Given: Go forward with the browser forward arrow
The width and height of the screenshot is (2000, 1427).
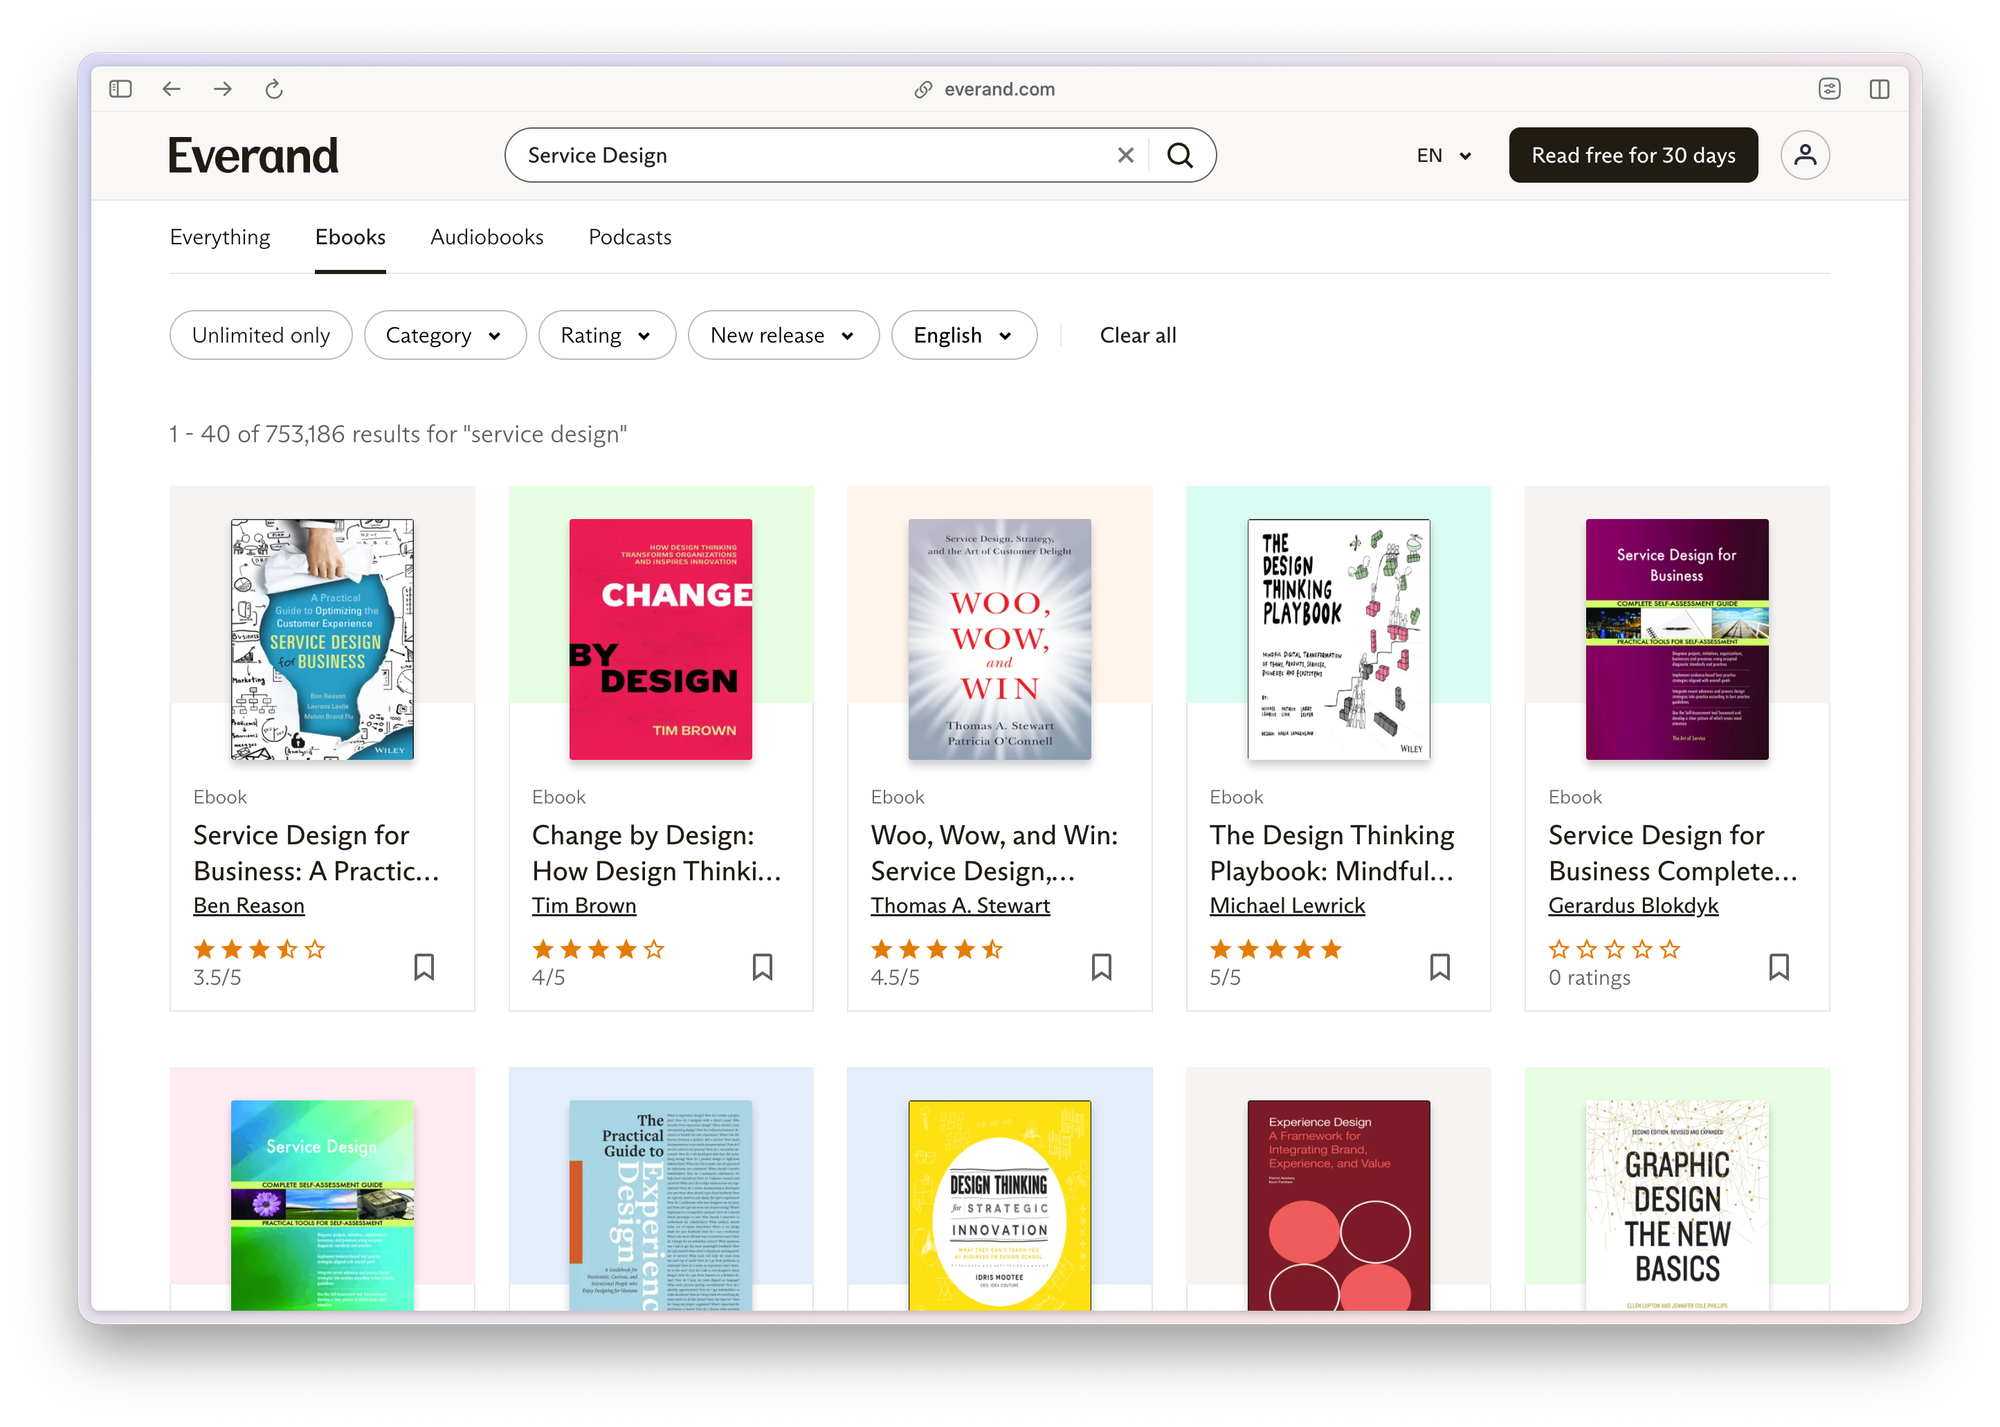Looking at the screenshot, I should click(x=223, y=89).
